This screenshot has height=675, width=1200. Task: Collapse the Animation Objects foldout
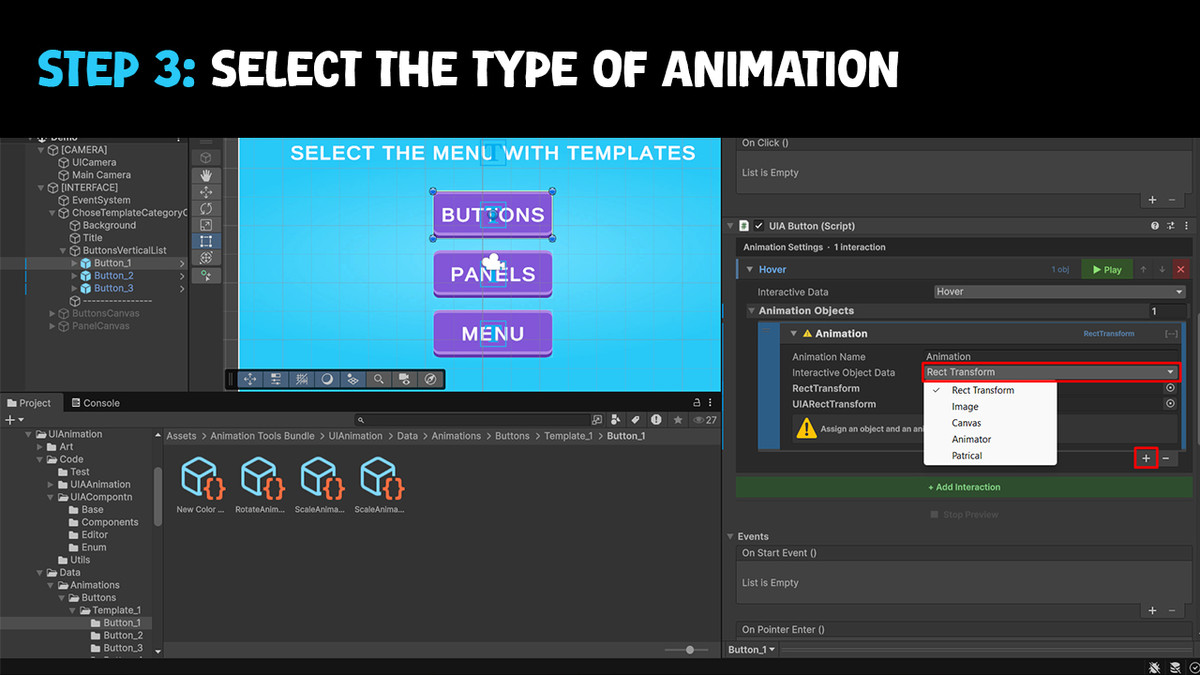[752, 311]
